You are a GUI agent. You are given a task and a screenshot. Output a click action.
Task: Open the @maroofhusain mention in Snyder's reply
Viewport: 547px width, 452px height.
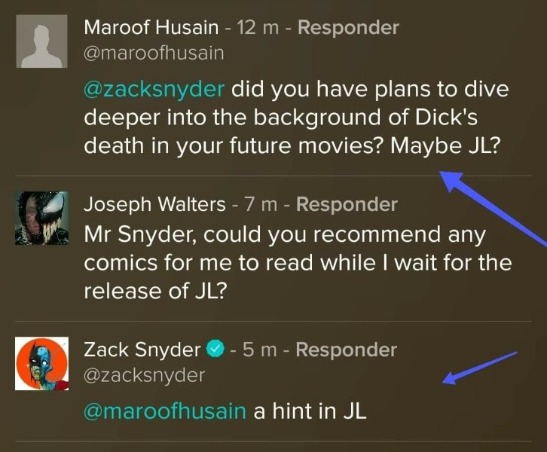(165, 411)
